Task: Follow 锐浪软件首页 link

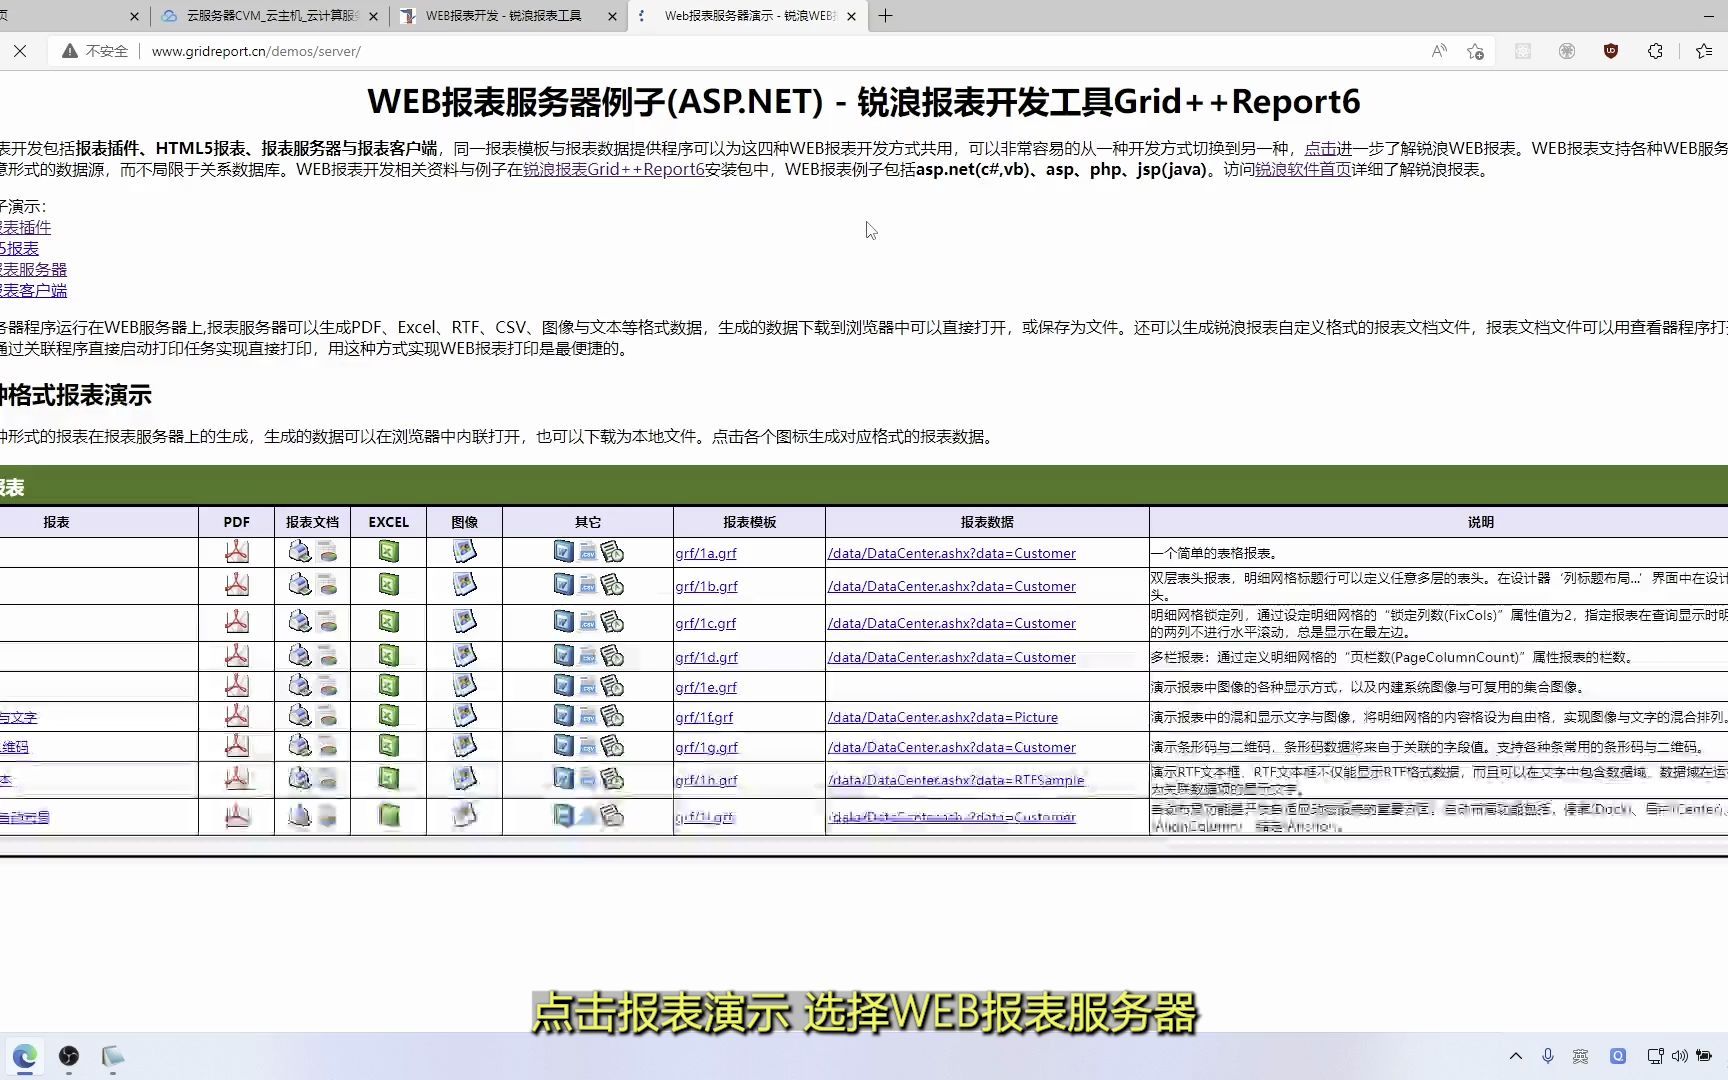Action: click(x=1303, y=169)
